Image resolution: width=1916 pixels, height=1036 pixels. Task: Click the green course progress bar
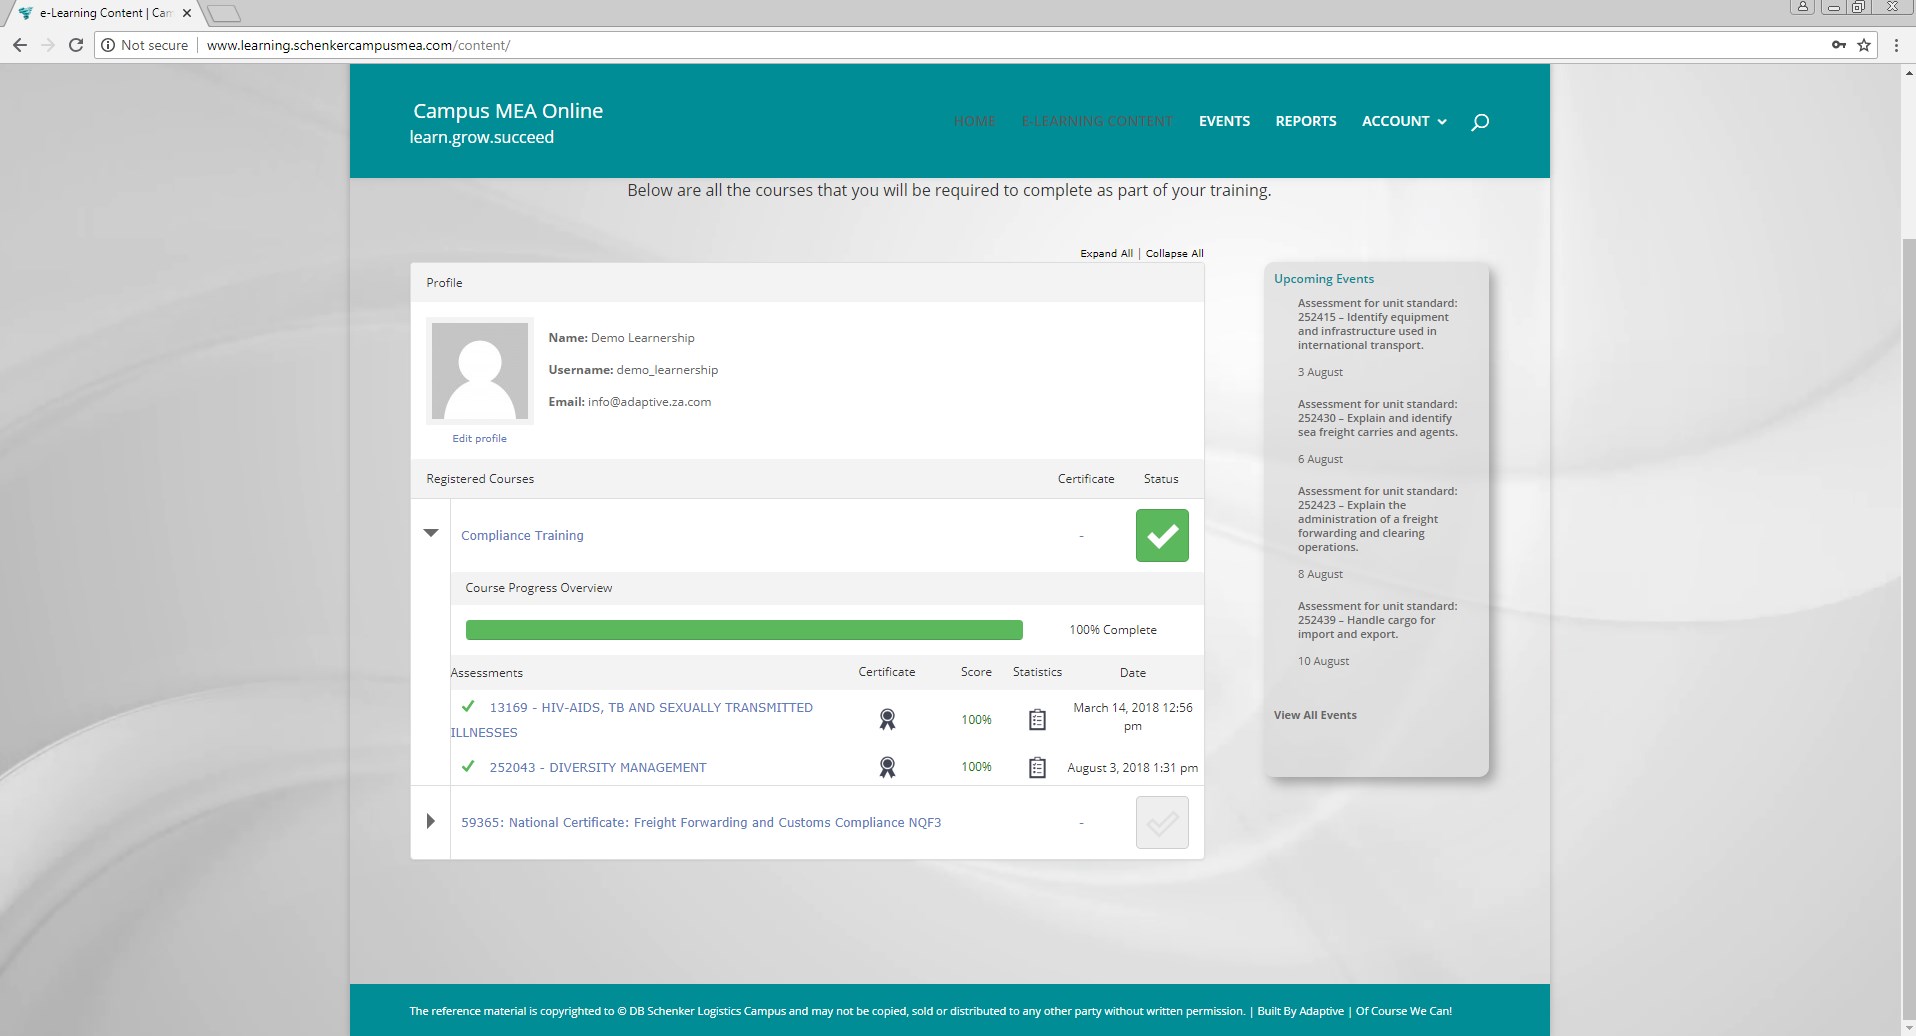click(x=744, y=630)
